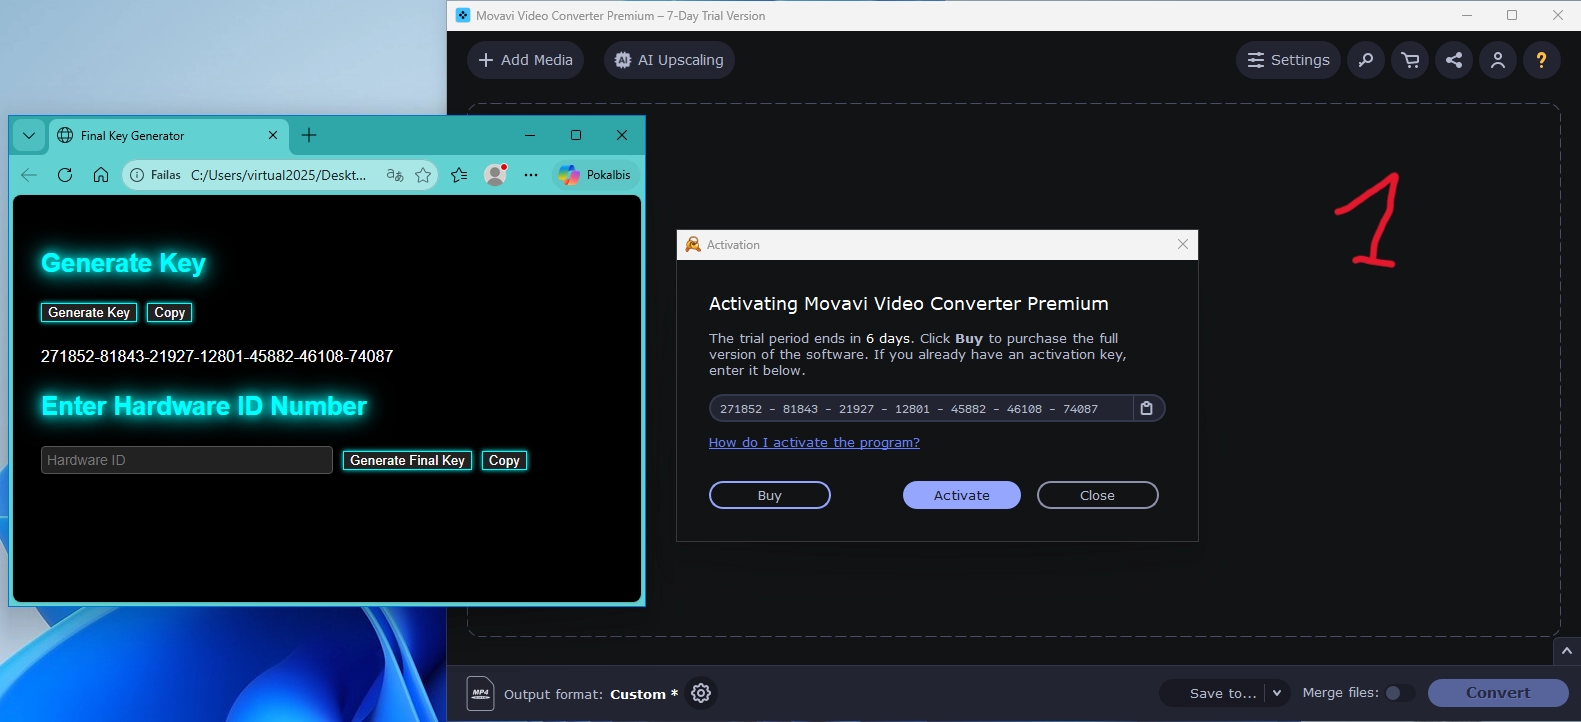This screenshot has height=722, width=1581.
Task: Click the yellow question mark help icon
Action: click(x=1541, y=60)
